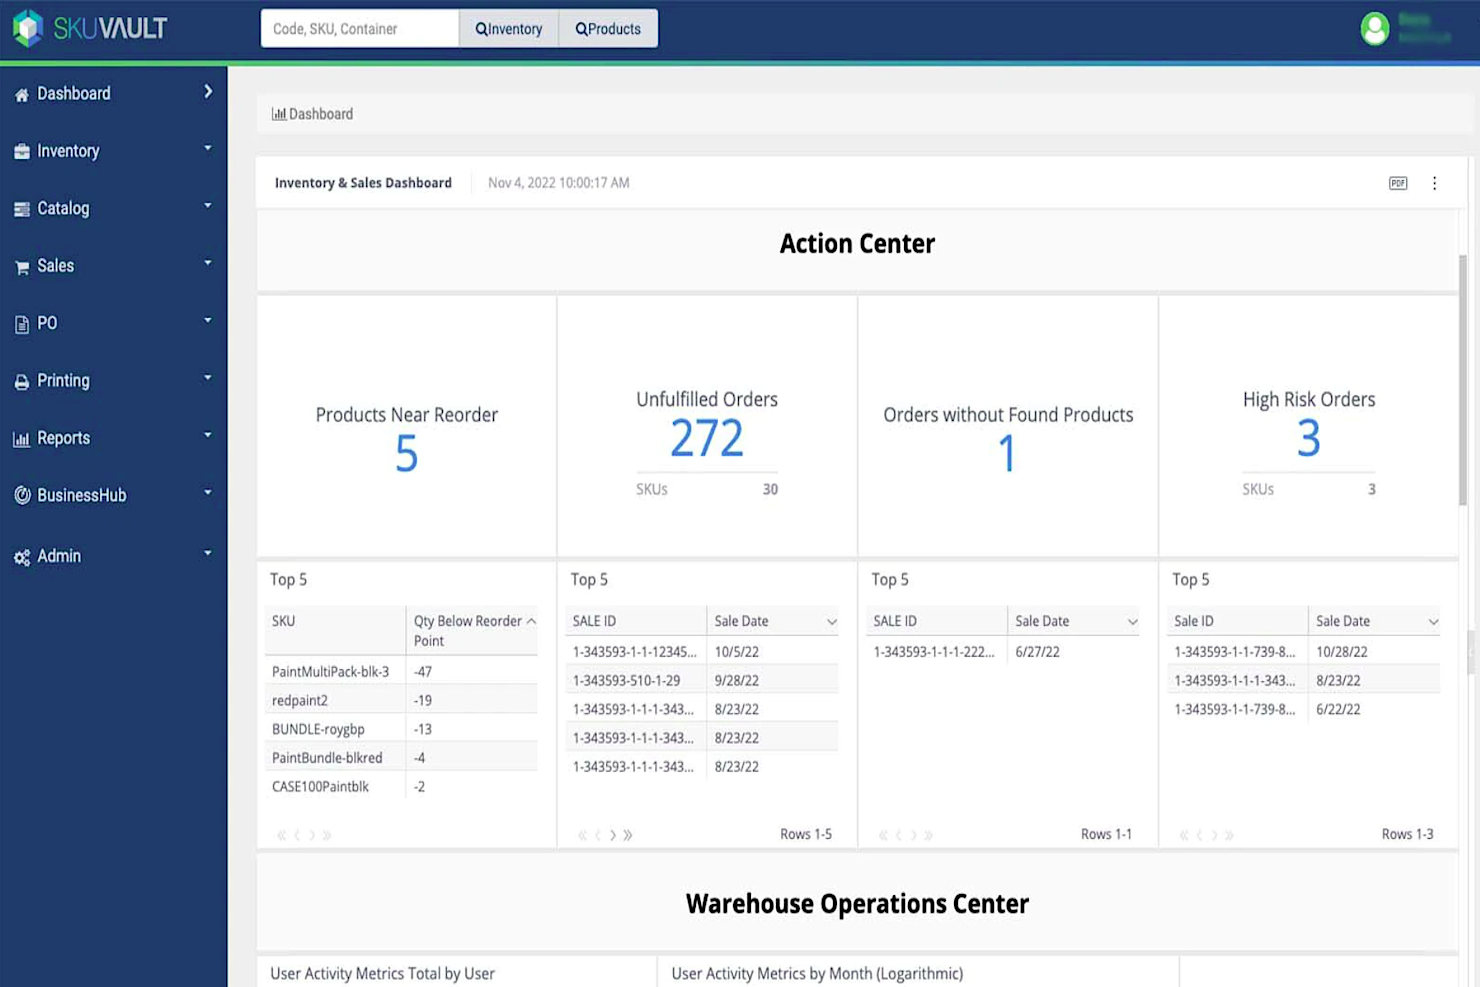Click the PO document icon in the sidebar
This screenshot has height=987, width=1480.
tap(21, 322)
